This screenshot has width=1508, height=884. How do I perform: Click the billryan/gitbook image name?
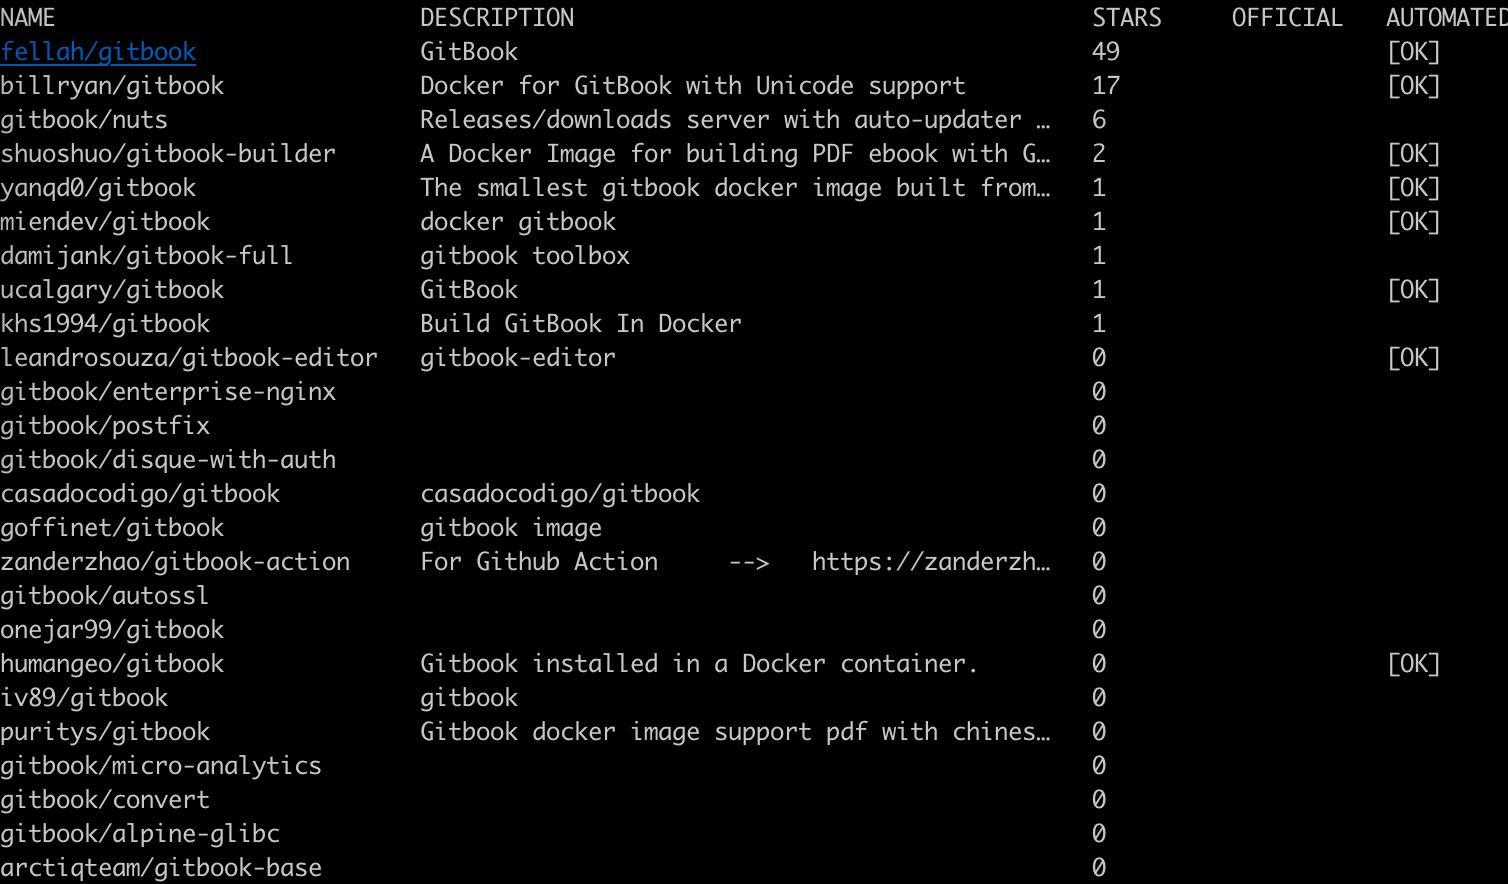click(112, 86)
